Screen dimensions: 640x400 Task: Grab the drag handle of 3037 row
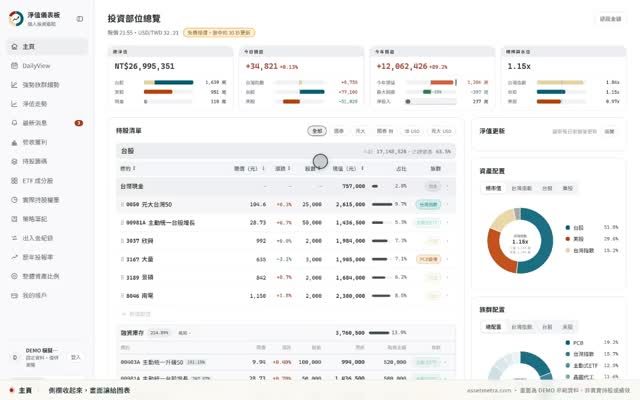tap(122, 241)
